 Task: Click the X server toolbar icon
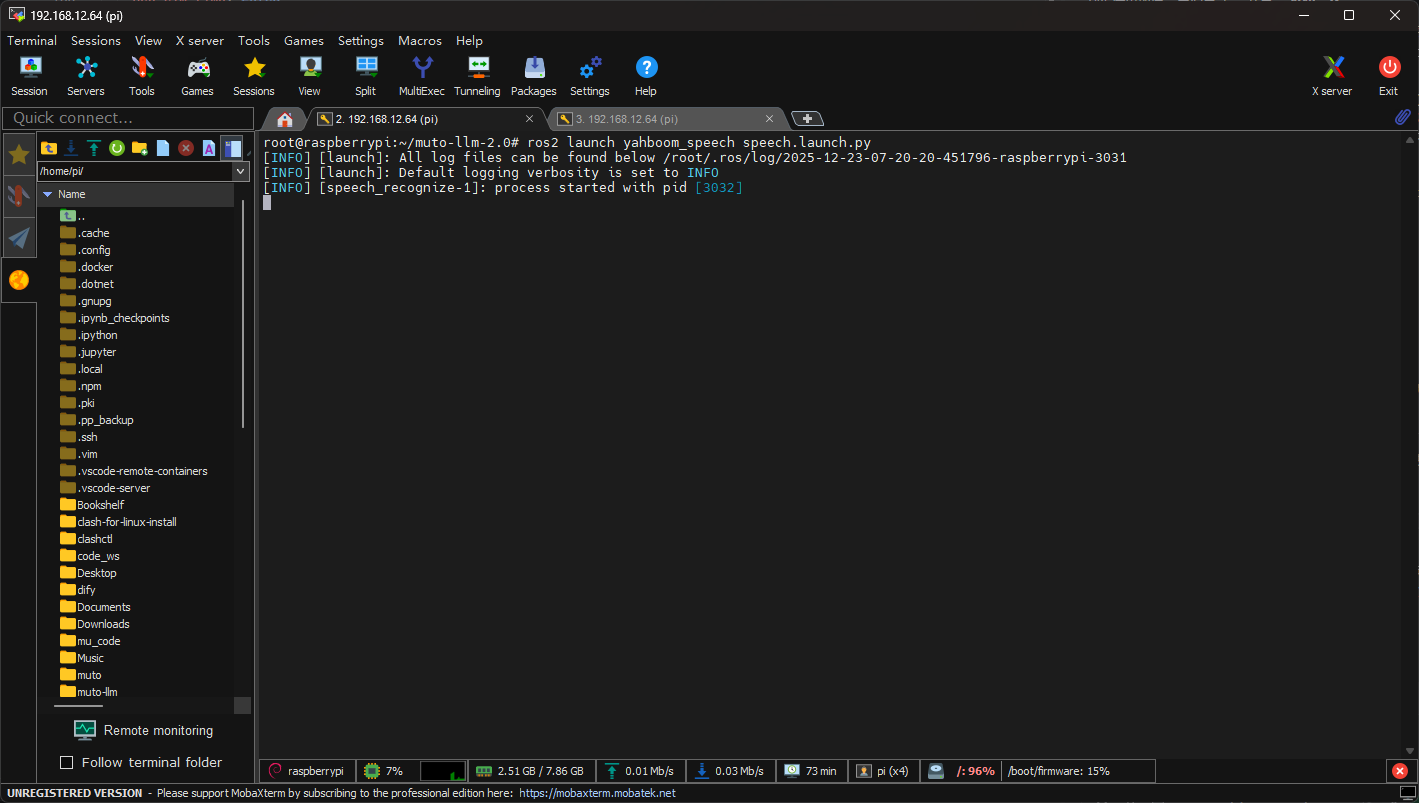pos(1332,76)
